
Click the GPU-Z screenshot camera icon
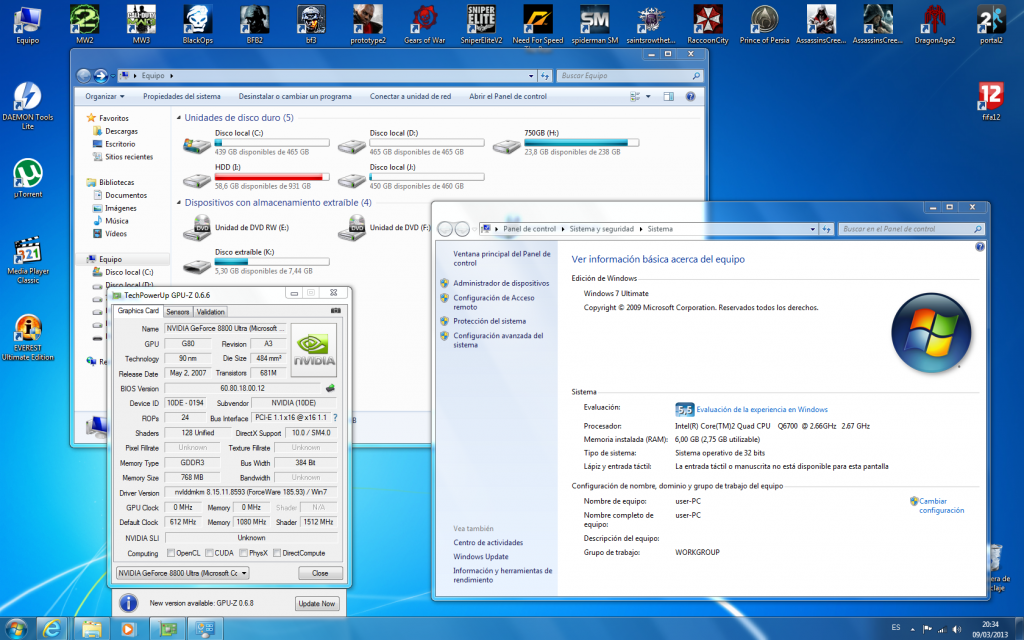click(336, 311)
